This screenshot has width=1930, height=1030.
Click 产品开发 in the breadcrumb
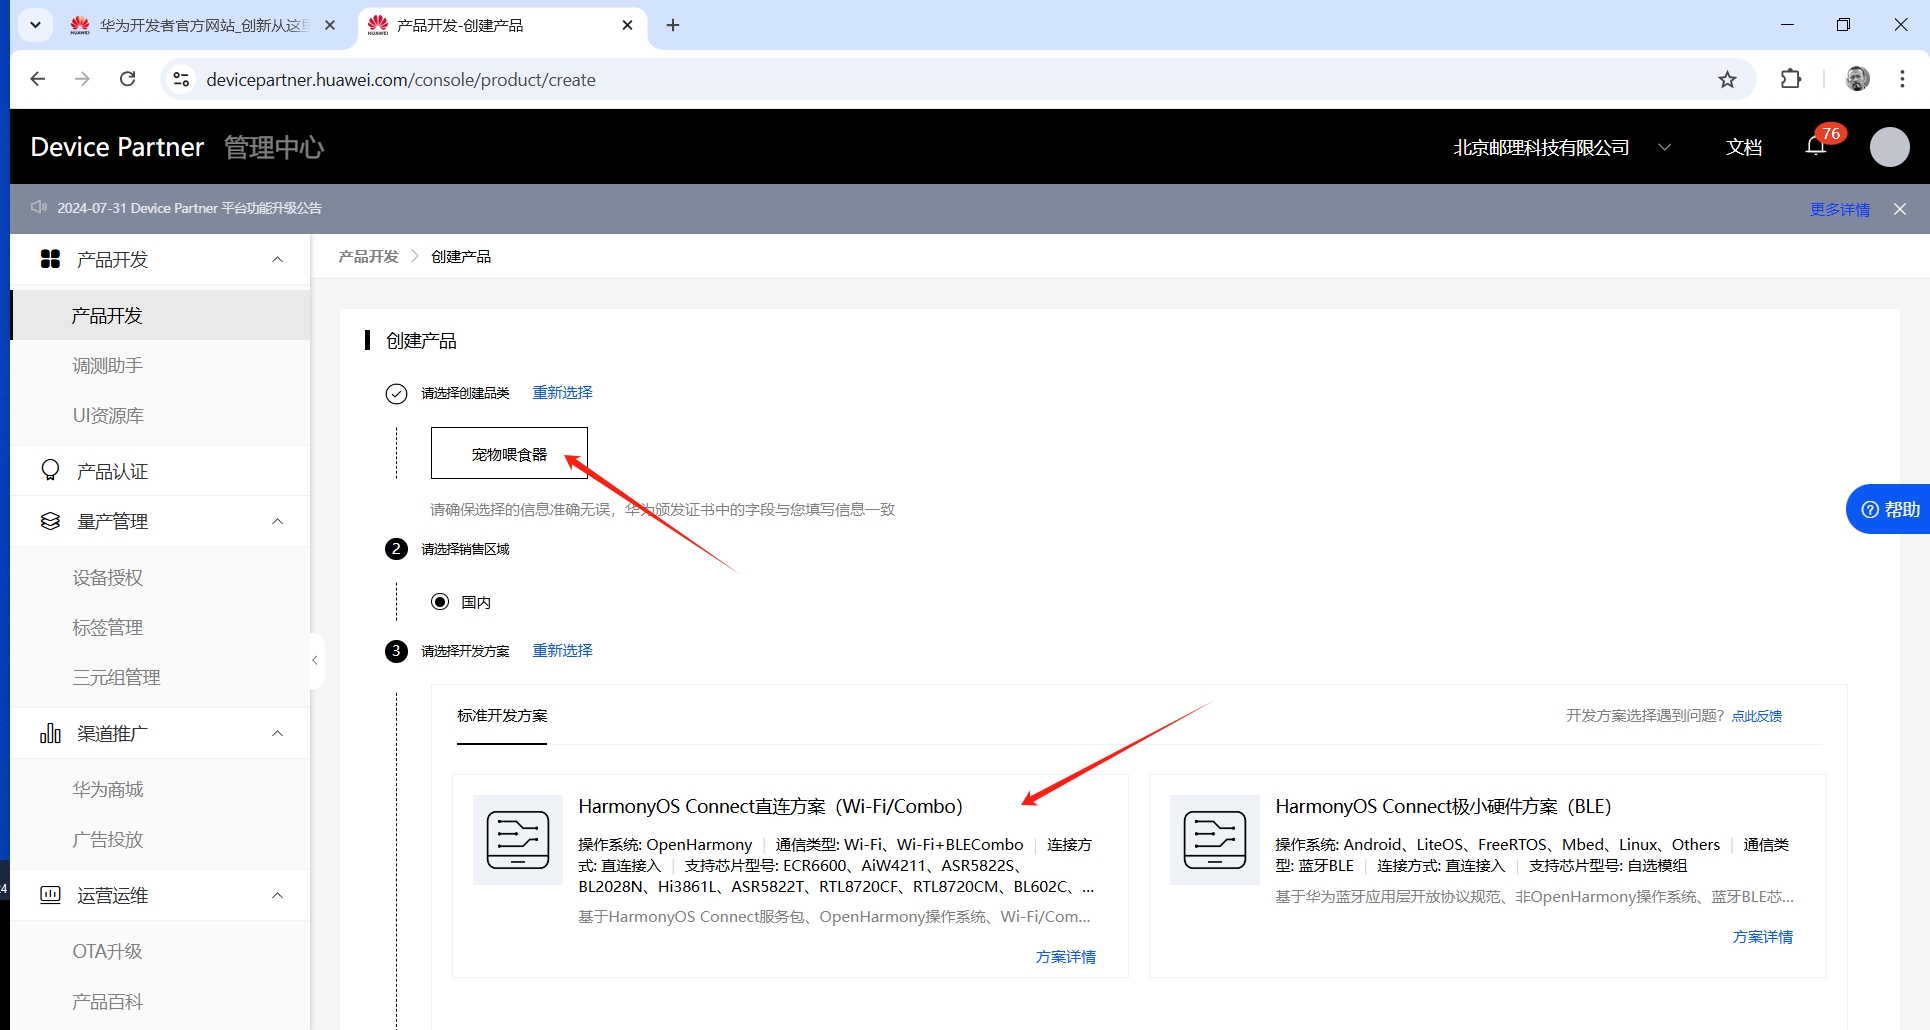(368, 257)
